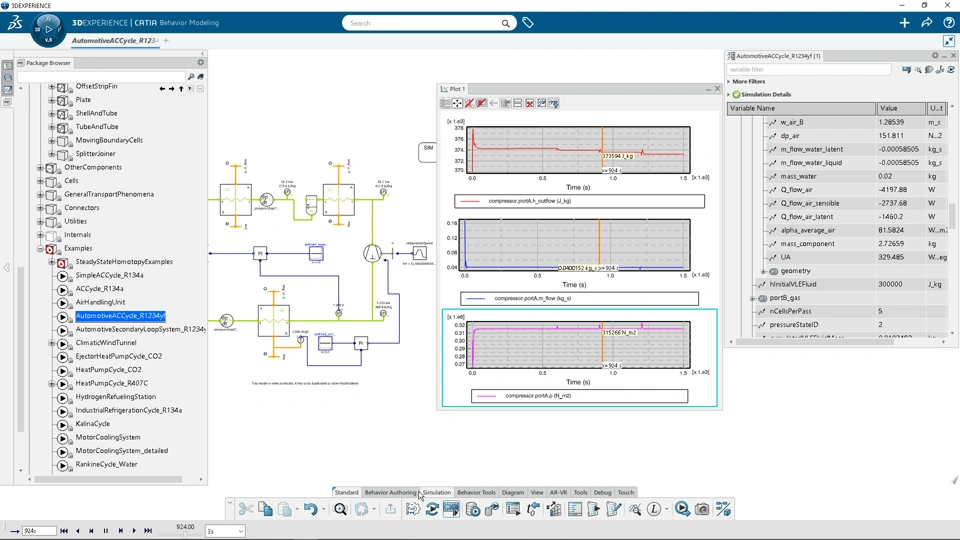Screen dimensions: 960x540
Task: Click the magnifier zoom icon in bottom toolbar
Action: (340, 509)
